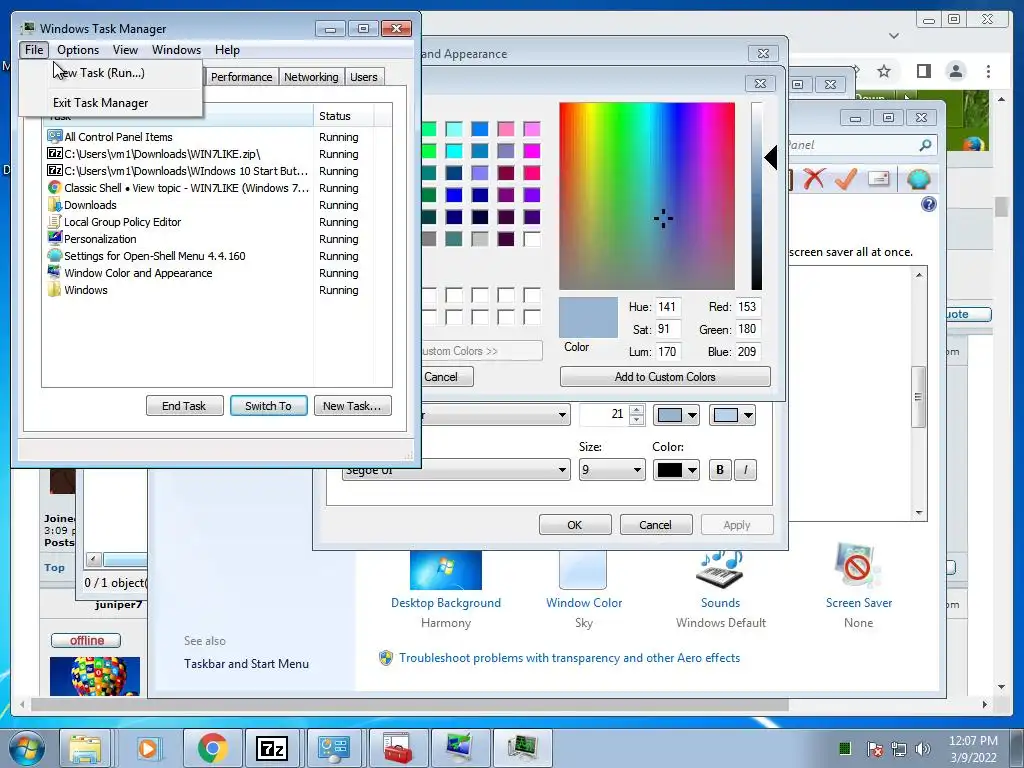Click the Task Manager taskbar button
The width and height of the screenshot is (1024, 768).
[522, 748]
